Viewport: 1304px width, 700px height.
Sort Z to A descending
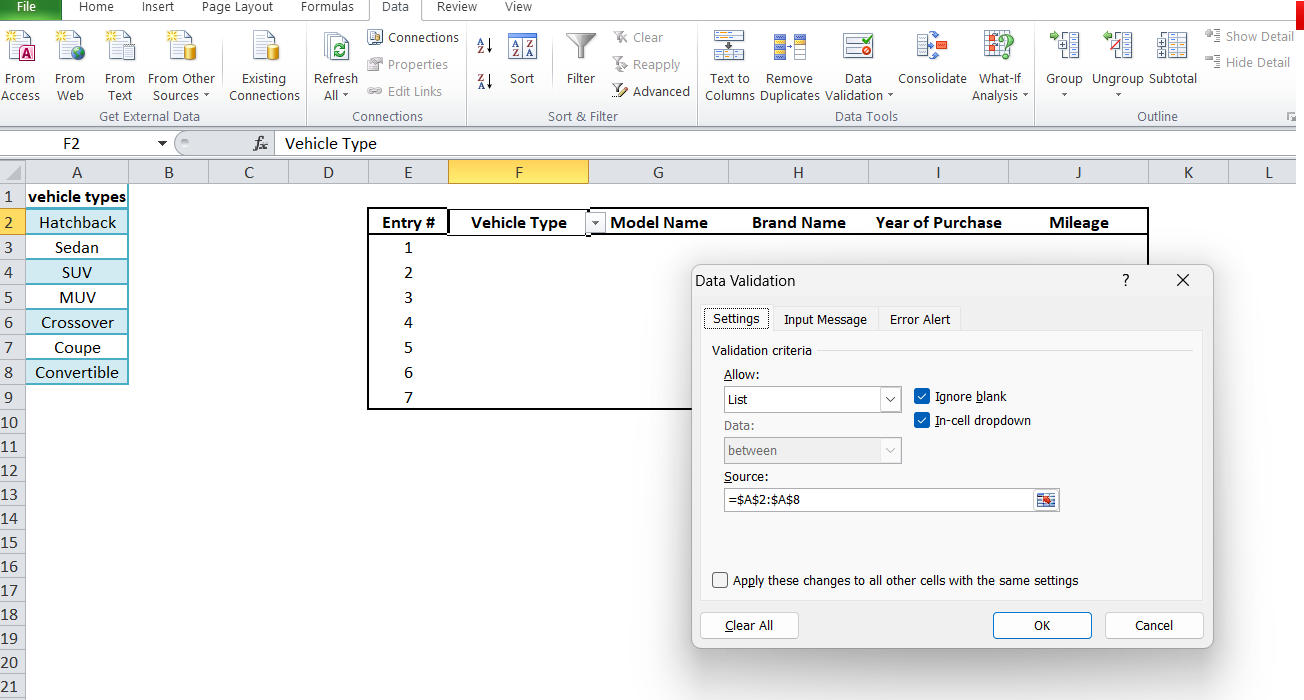tap(485, 82)
